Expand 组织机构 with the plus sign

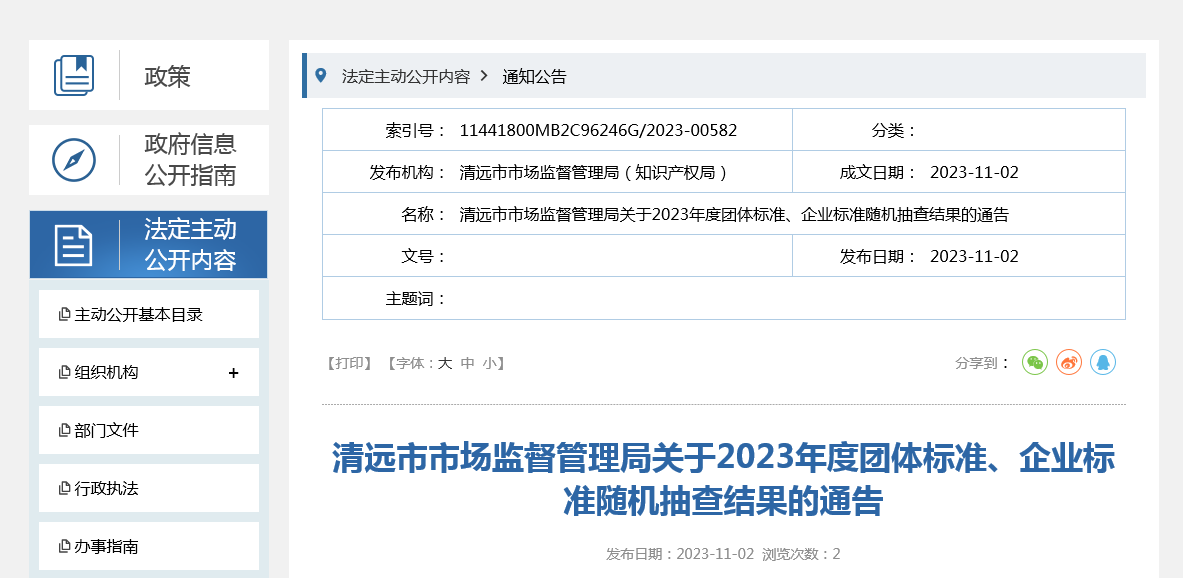[233, 373]
